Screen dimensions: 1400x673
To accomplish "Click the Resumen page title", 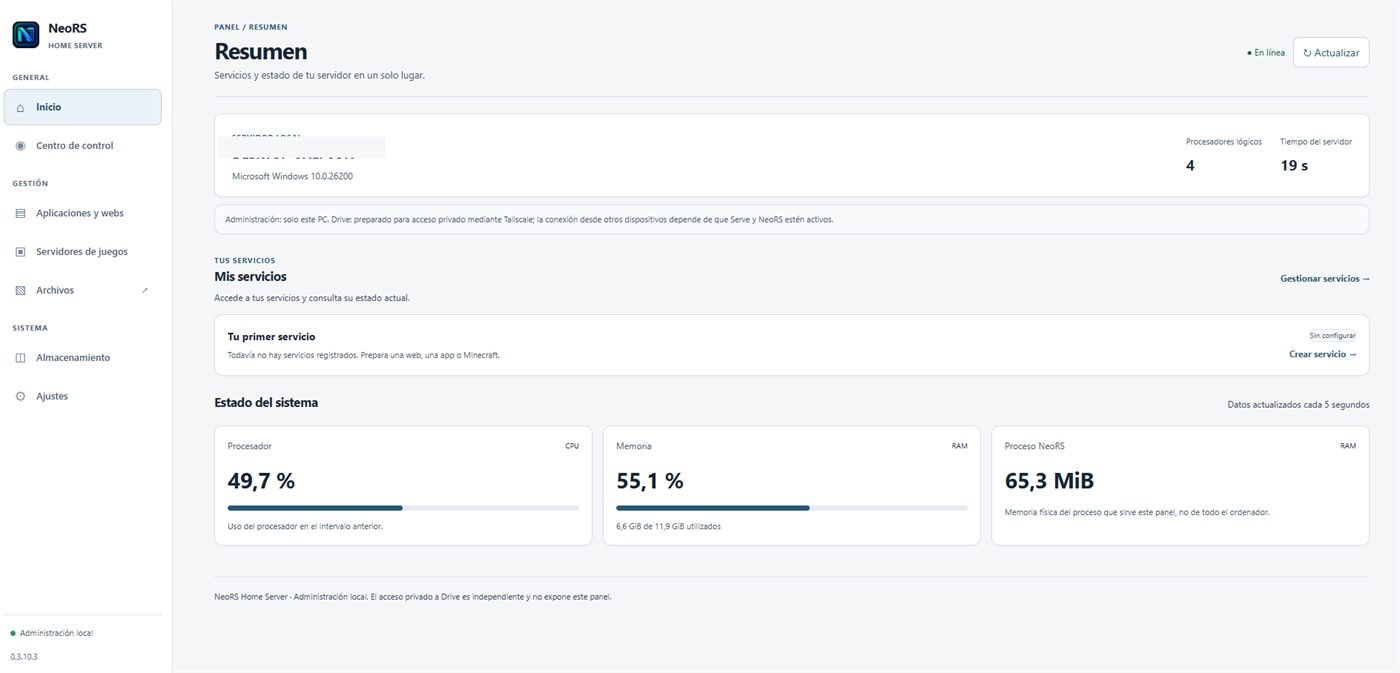I will coord(261,52).
